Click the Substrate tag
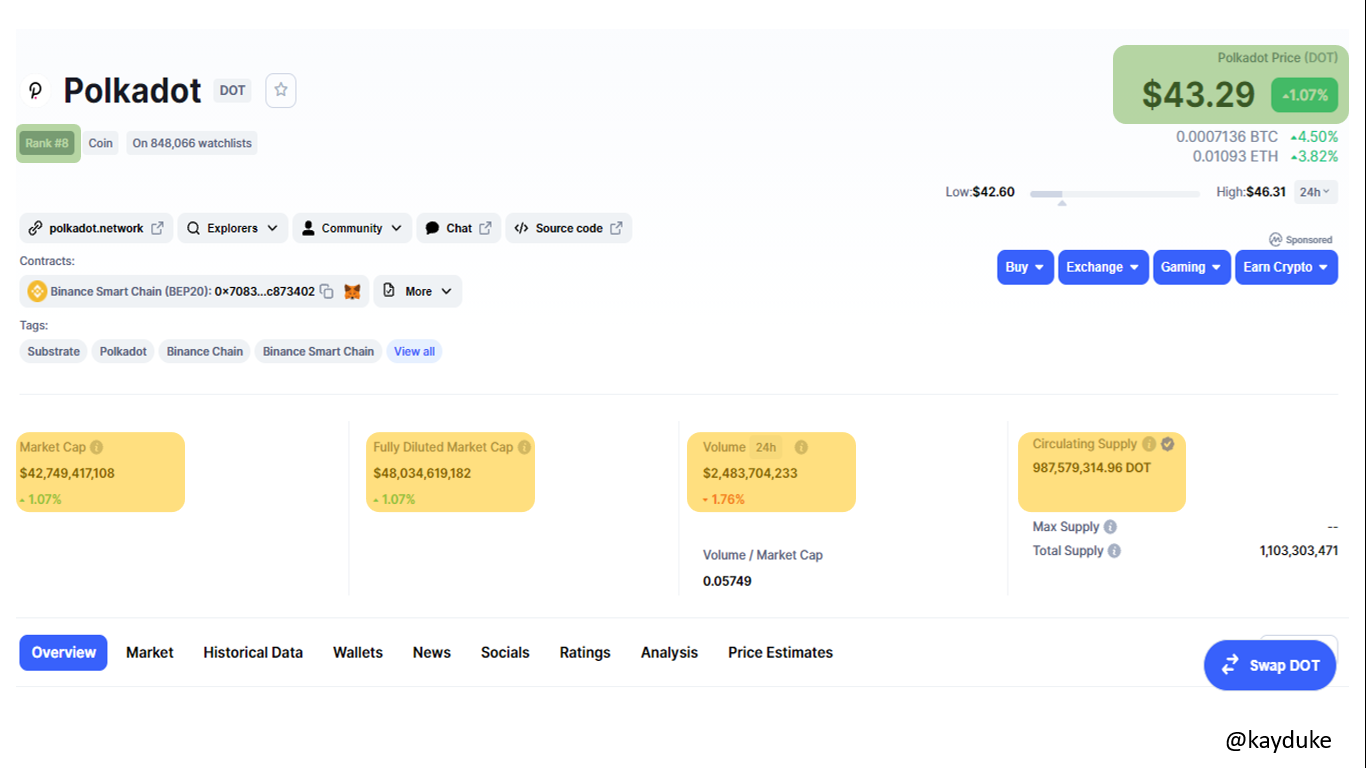The width and height of the screenshot is (1366, 768). (53, 351)
